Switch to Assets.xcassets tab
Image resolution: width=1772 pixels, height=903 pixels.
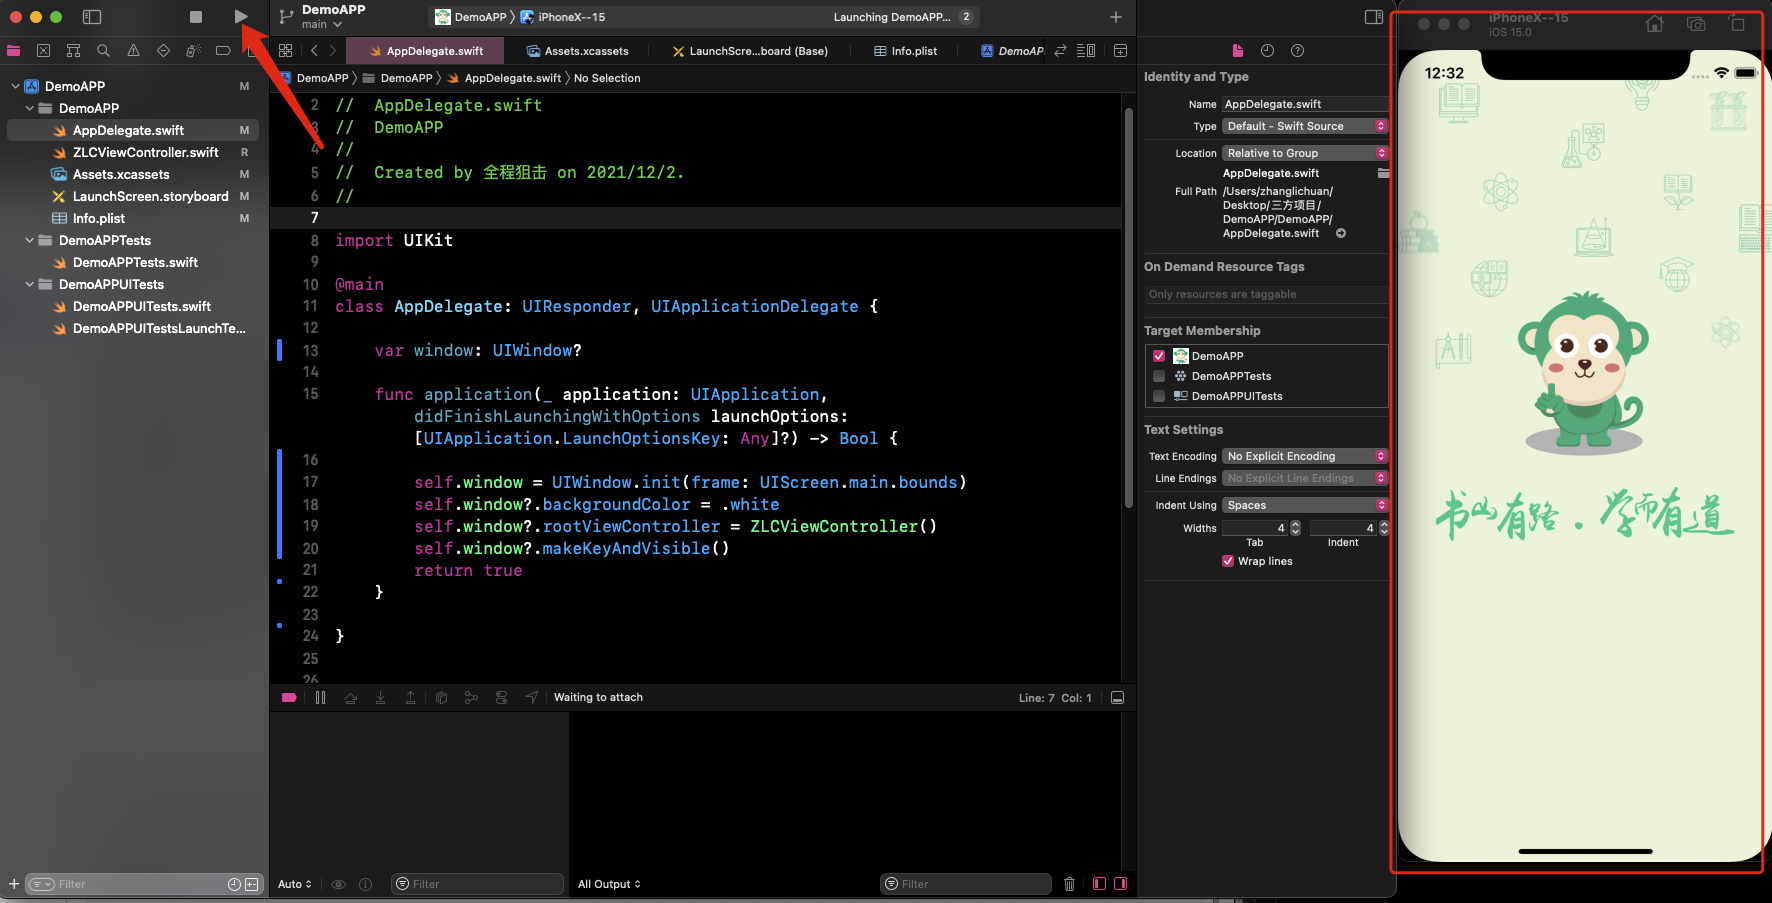click(578, 51)
